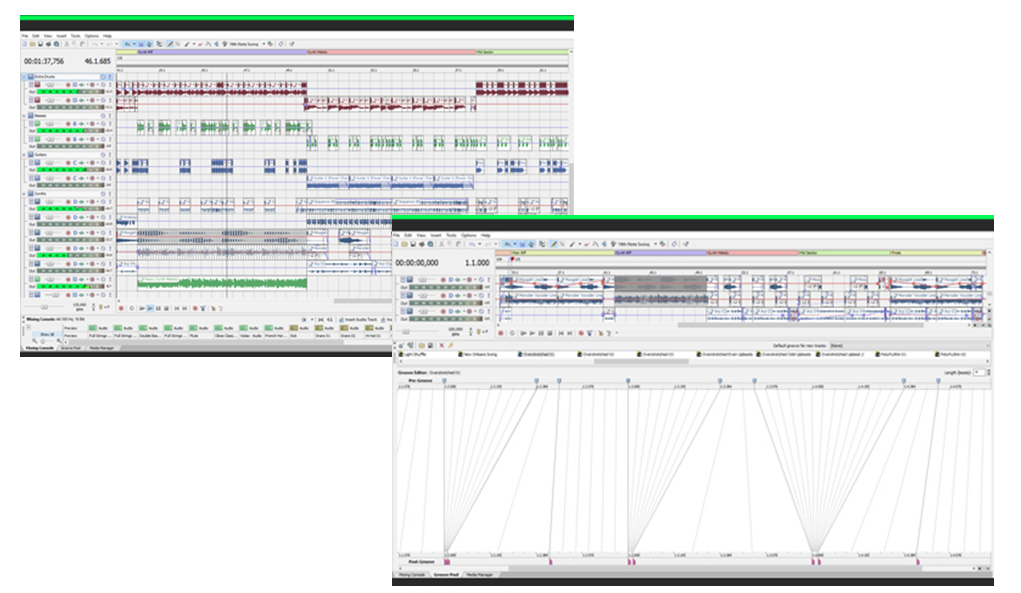Click the Open icon in the Groove Pool window
Image resolution: width=1021 pixels, height=593 pixels.
pyautogui.click(x=404, y=244)
